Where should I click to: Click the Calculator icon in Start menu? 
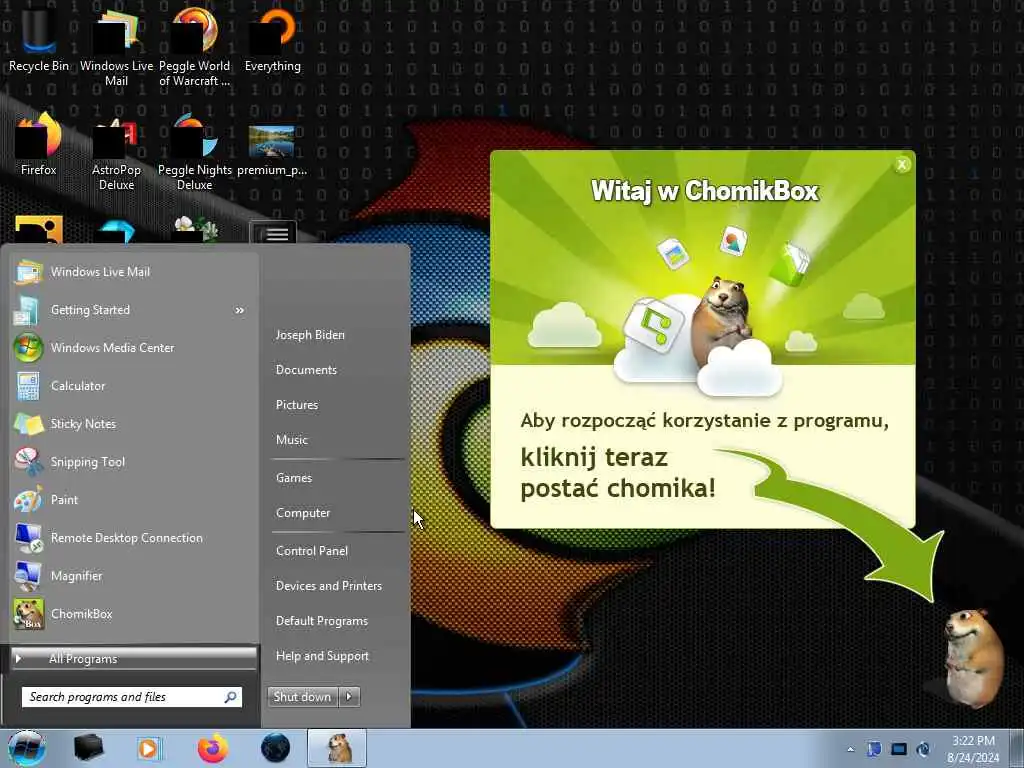click(x=28, y=386)
